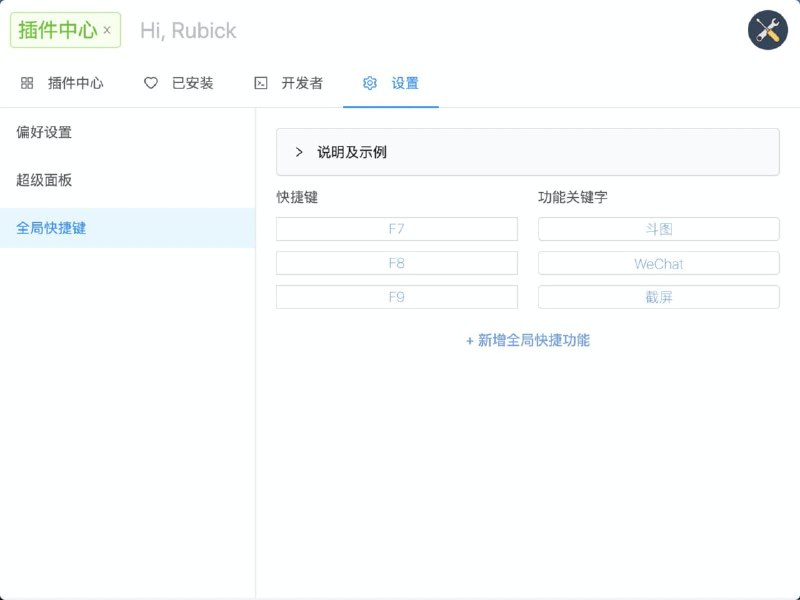Click the 斗图 keyword field

tap(659, 229)
